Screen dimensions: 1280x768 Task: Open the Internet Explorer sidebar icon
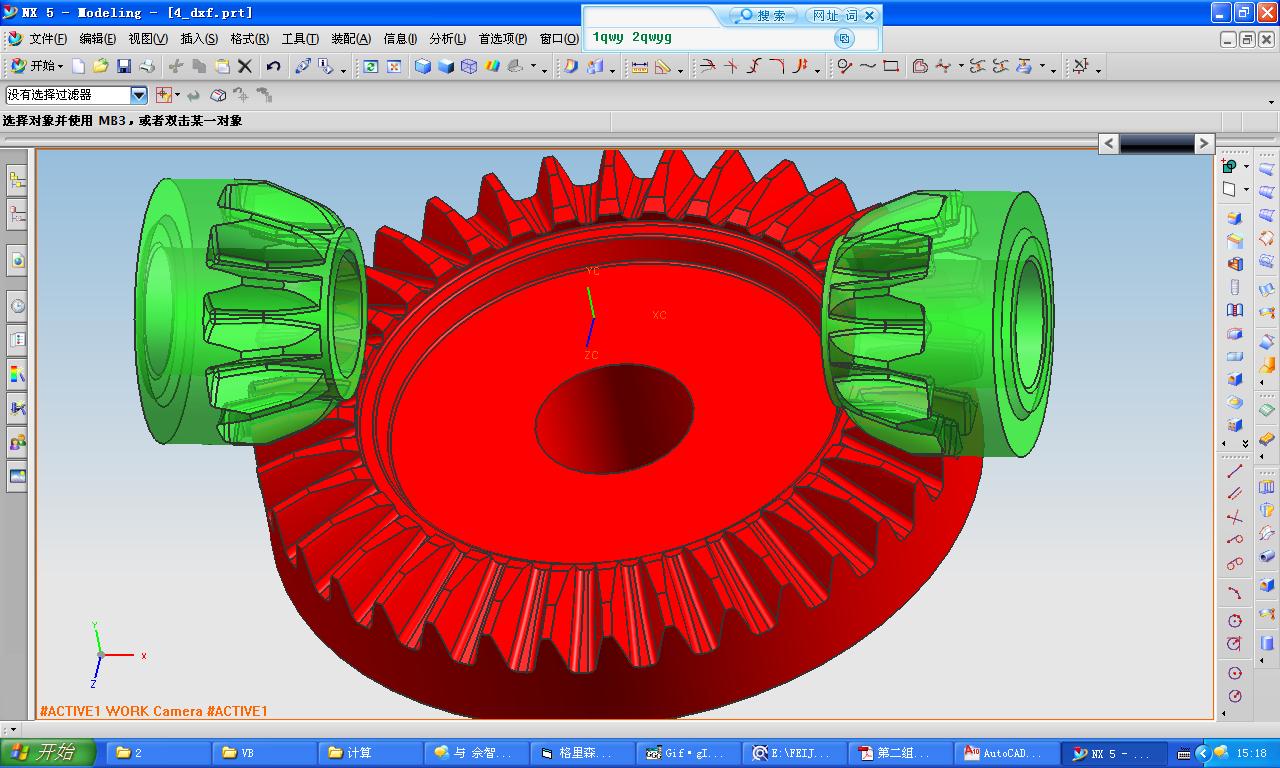click(17, 260)
